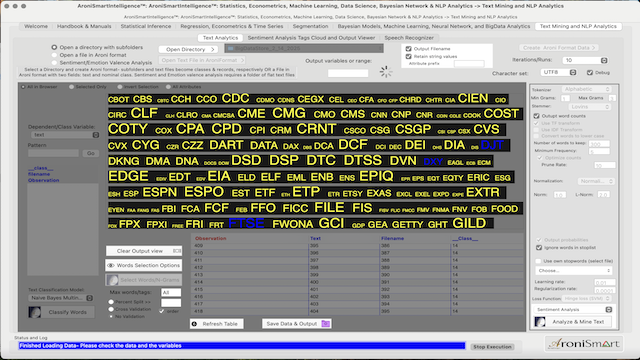Click the Max words/tags input field
640x360 pixels.
[x=171, y=293]
